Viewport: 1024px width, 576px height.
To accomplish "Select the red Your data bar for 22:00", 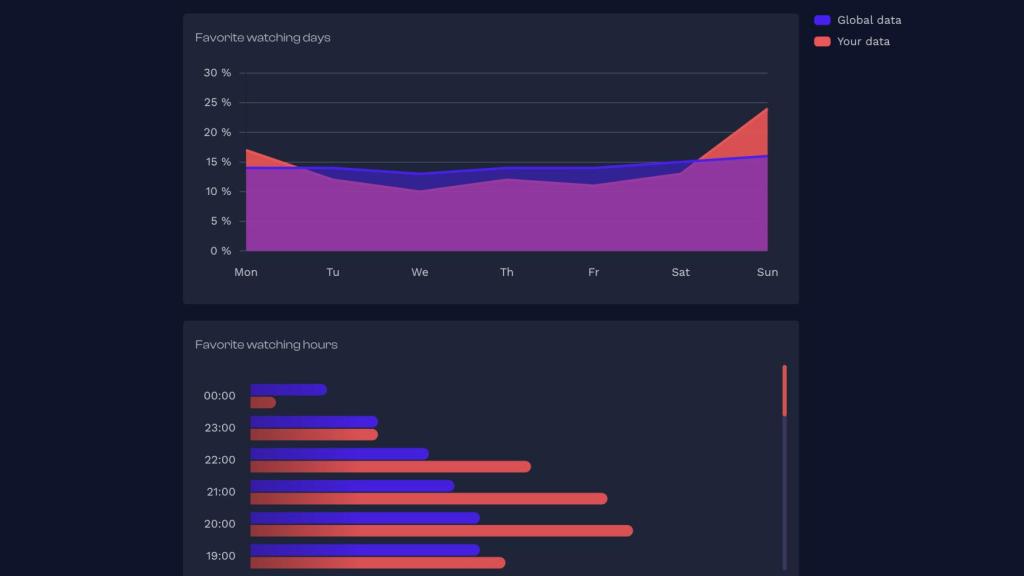I will [390, 467].
